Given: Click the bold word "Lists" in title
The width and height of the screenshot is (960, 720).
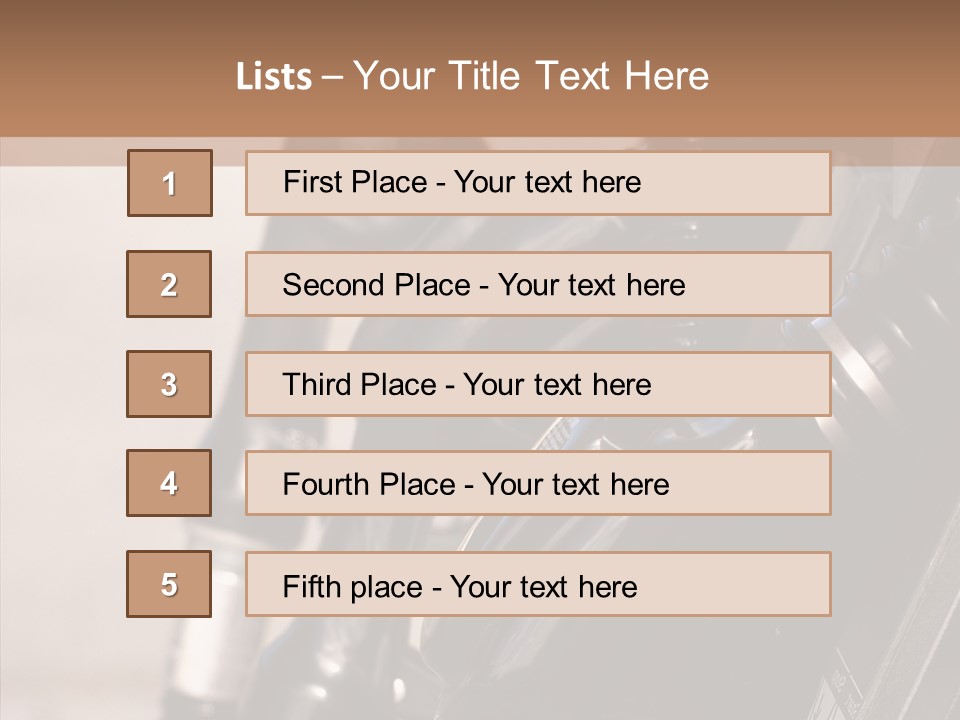Looking at the screenshot, I should (x=274, y=76).
